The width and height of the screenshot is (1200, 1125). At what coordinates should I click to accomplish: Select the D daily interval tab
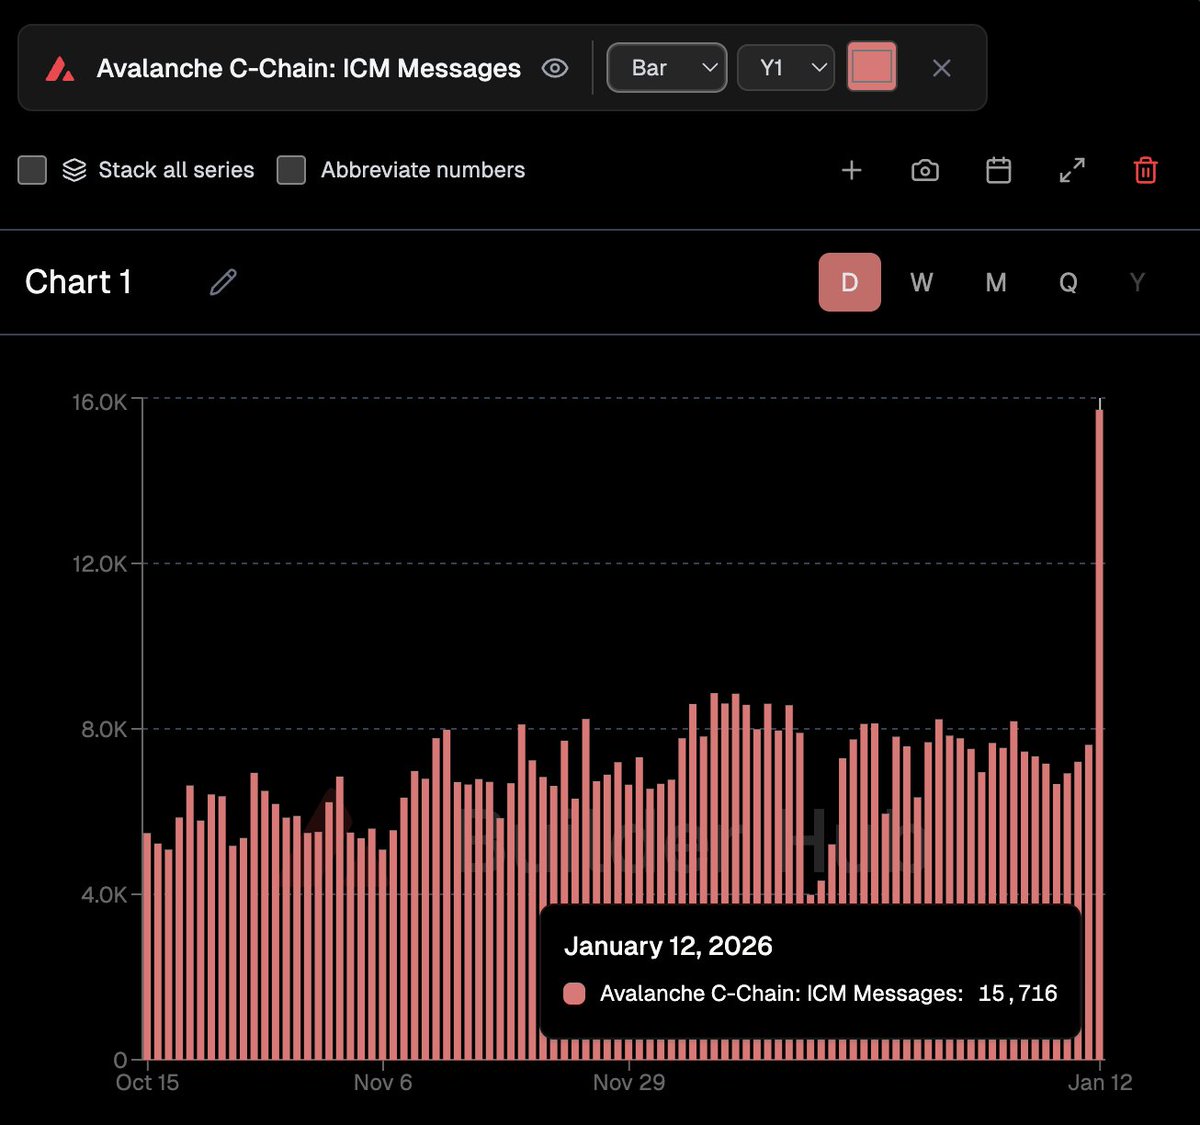pos(850,282)
